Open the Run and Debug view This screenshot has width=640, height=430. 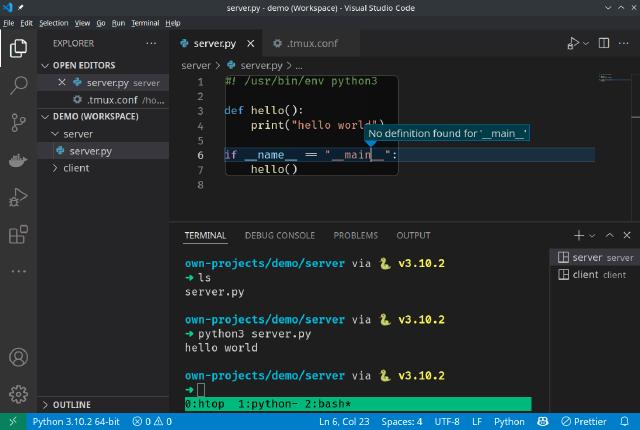[x=18, y=197]
